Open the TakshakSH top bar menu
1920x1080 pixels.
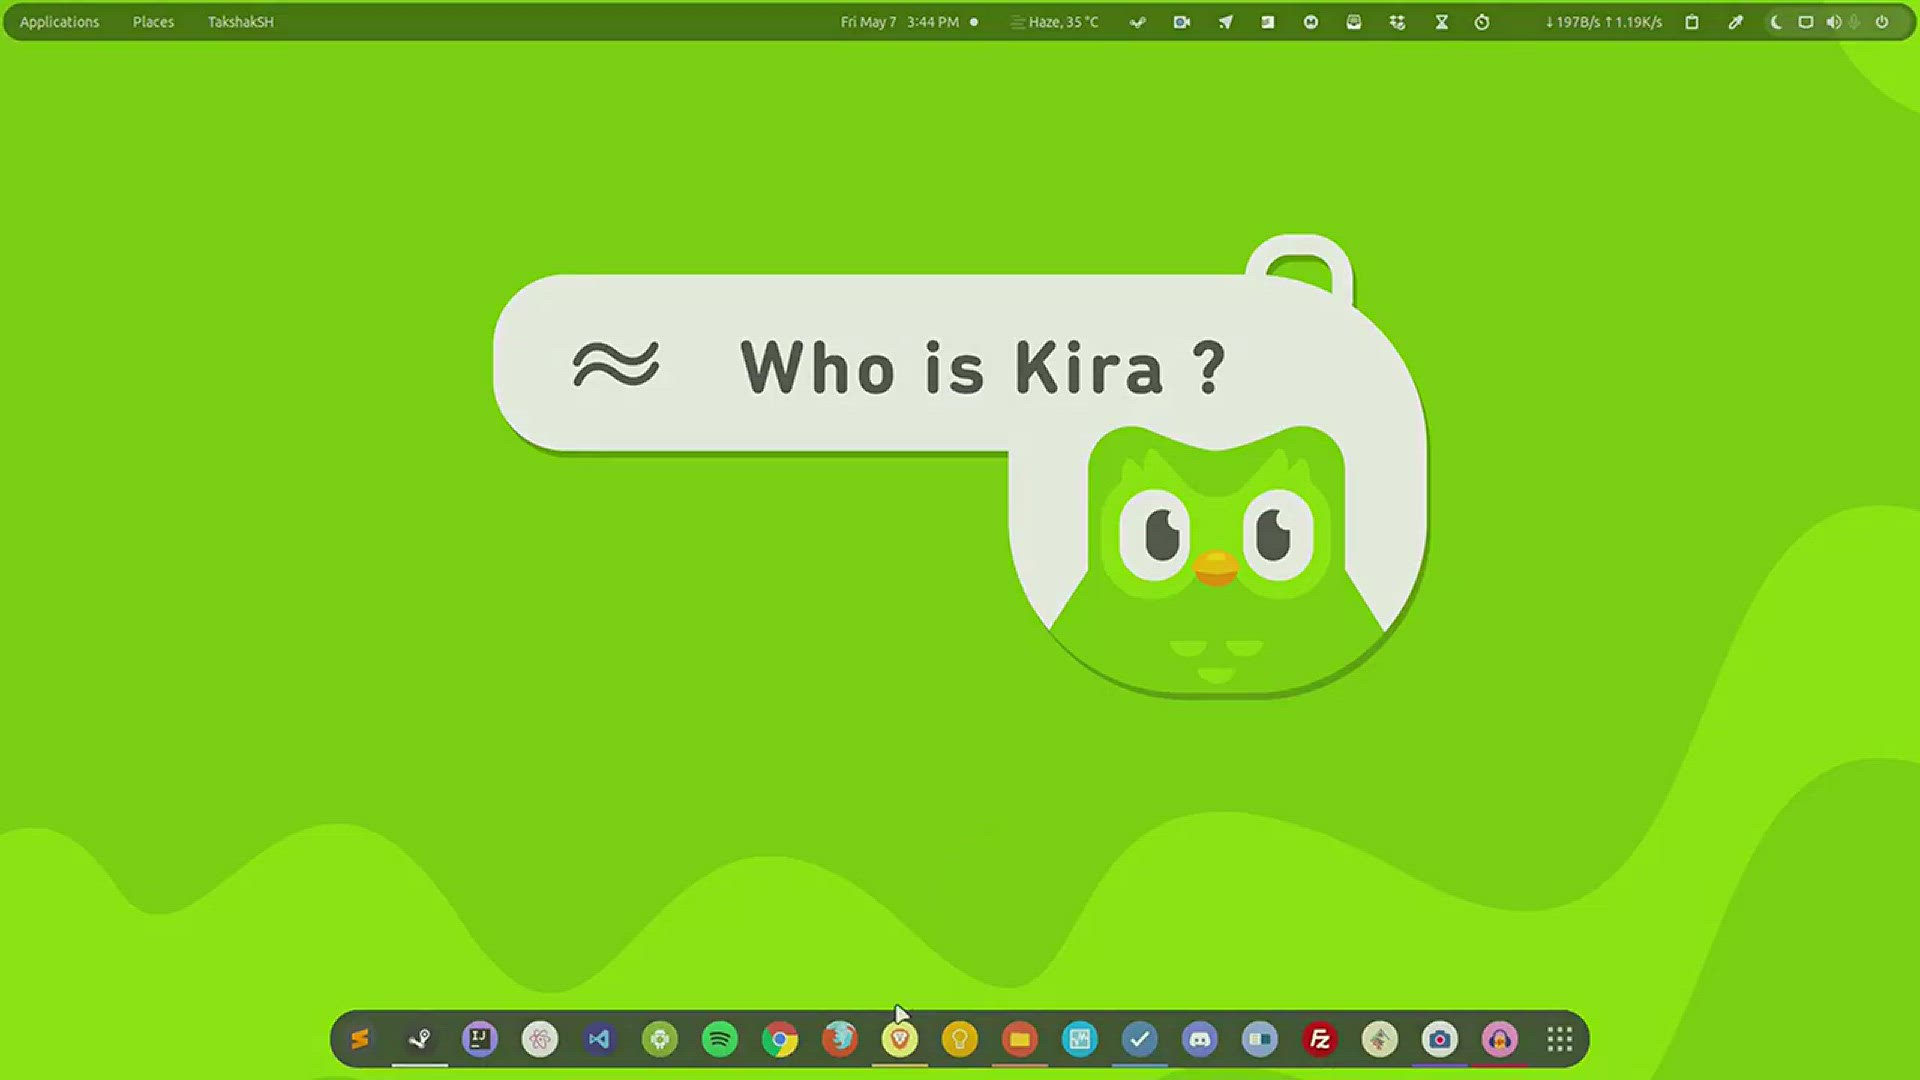pyautogui.click(x=240, y=22)
